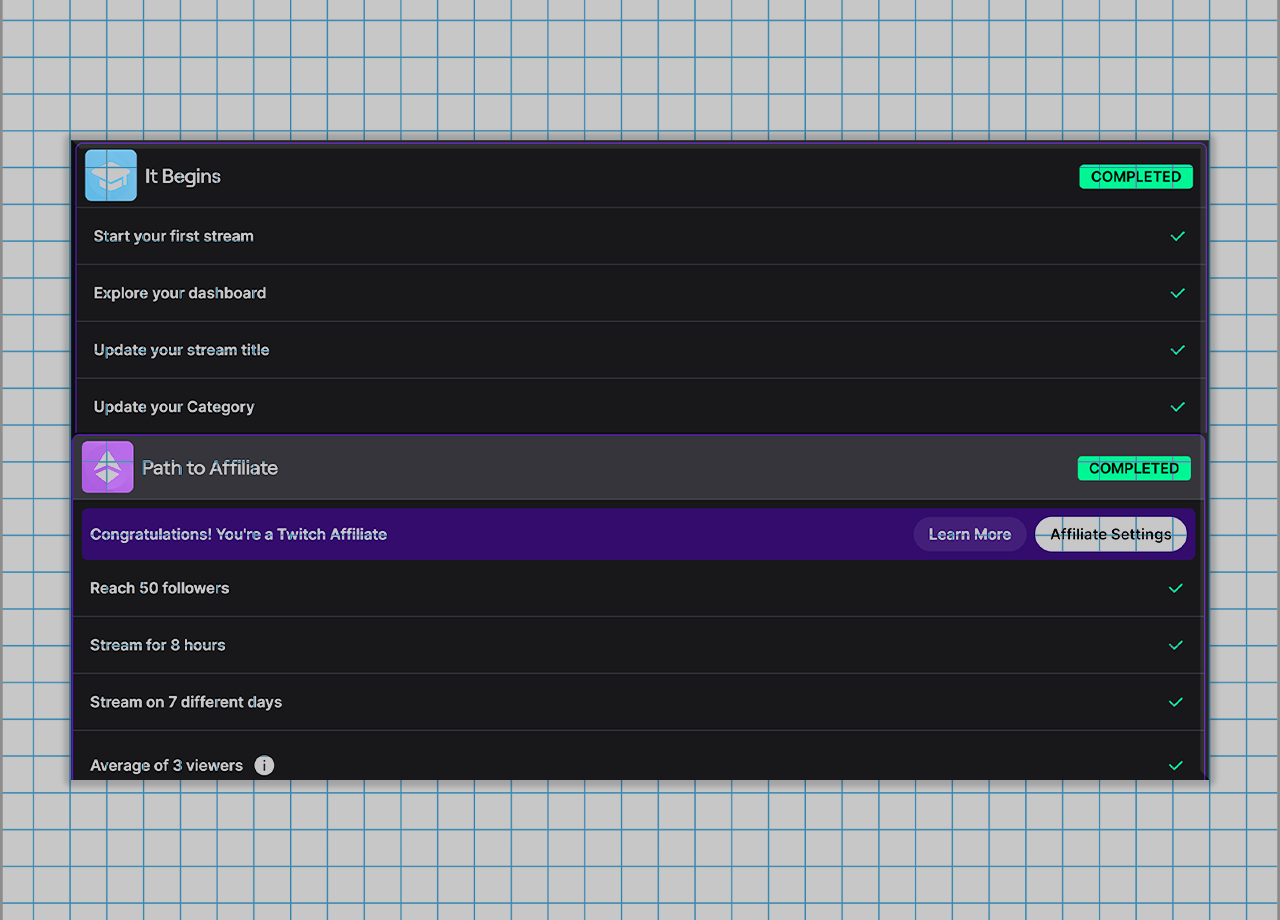Image resolution: width=1280 pixels, height=920 pixels.
Task: Click checkmark for Stream for 8 hours
Action: (x=1176, y=645)
